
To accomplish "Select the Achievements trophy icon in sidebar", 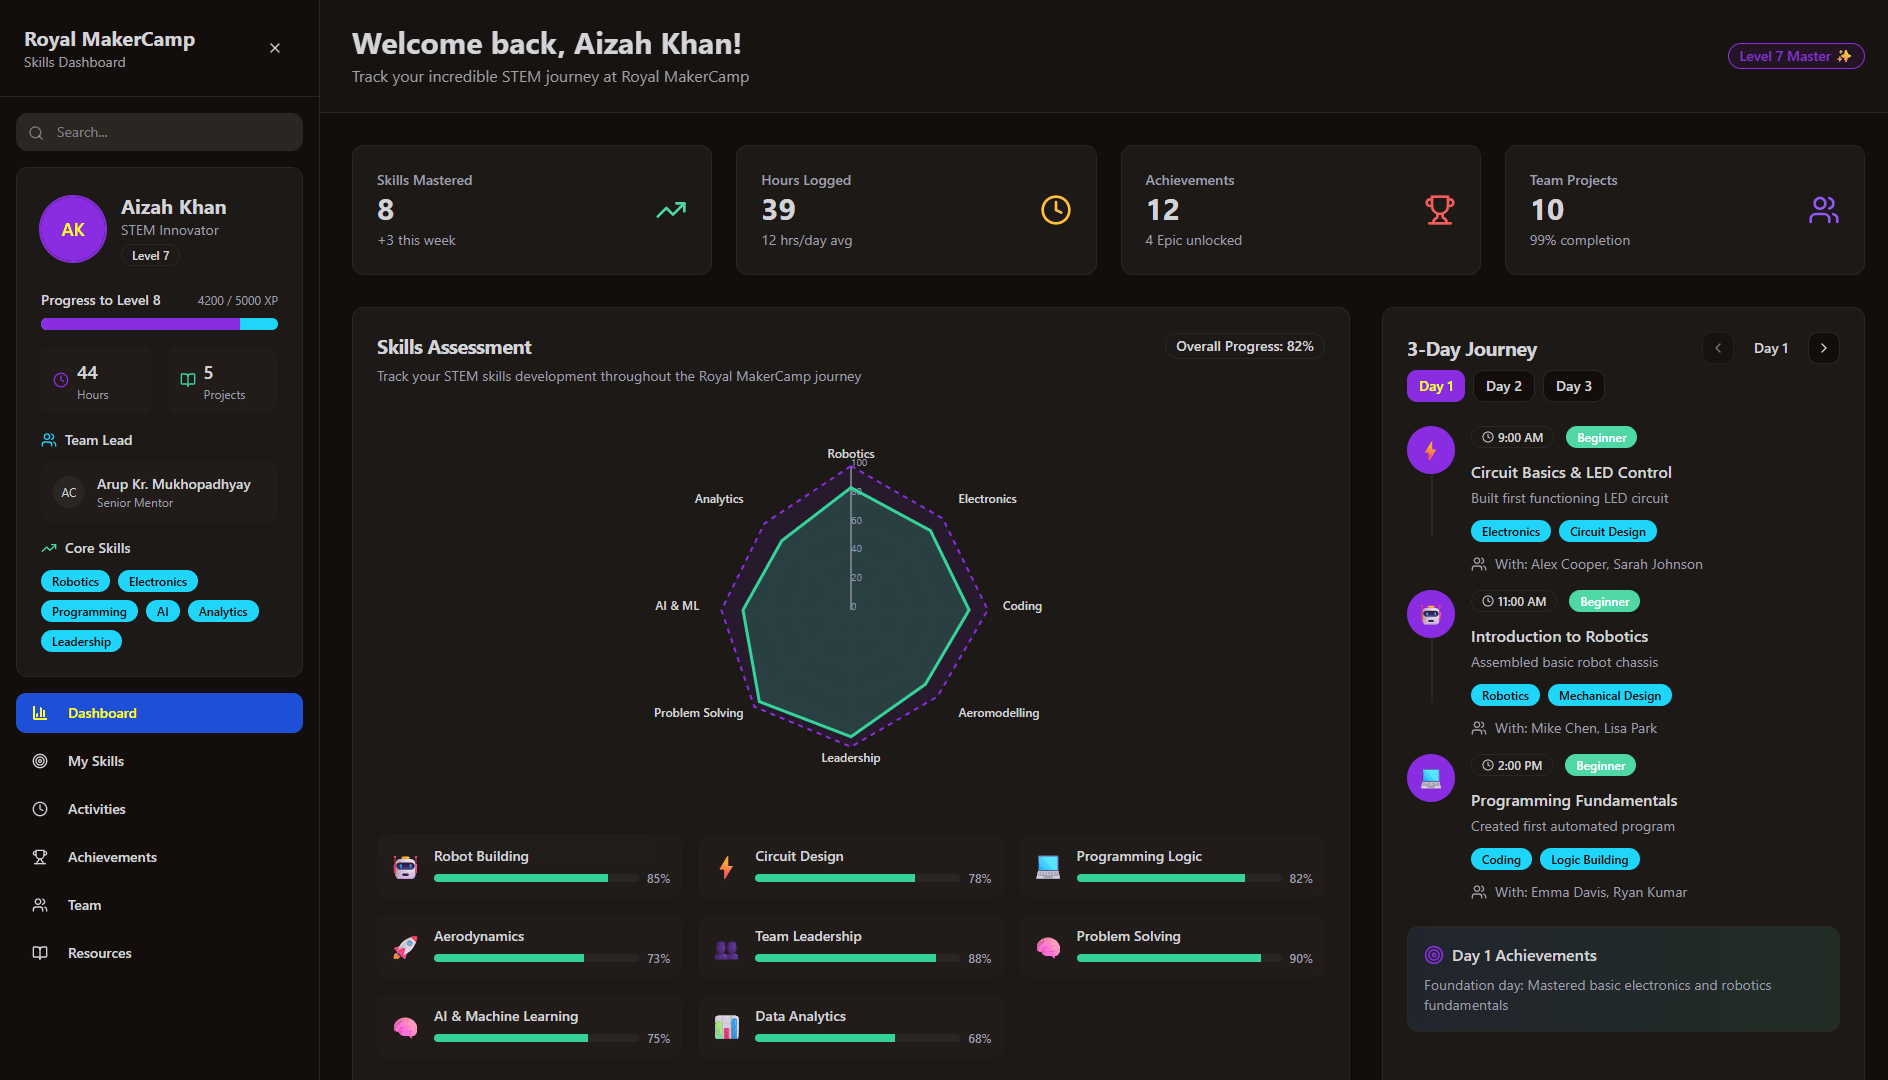I will click(x=40, y=856).
